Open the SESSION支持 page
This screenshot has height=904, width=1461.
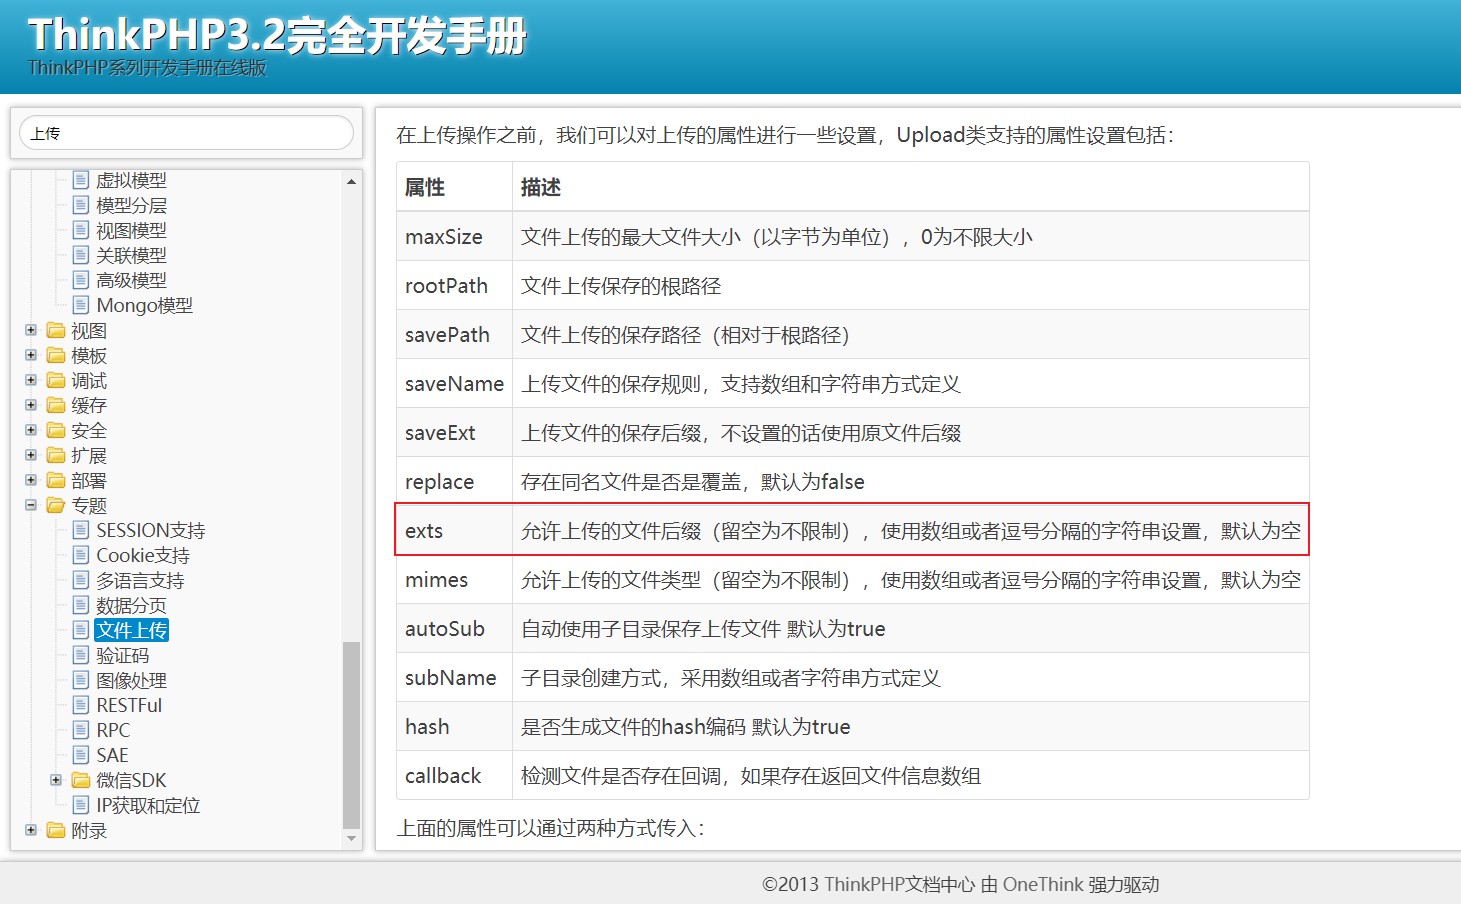[x=150, y=530]
